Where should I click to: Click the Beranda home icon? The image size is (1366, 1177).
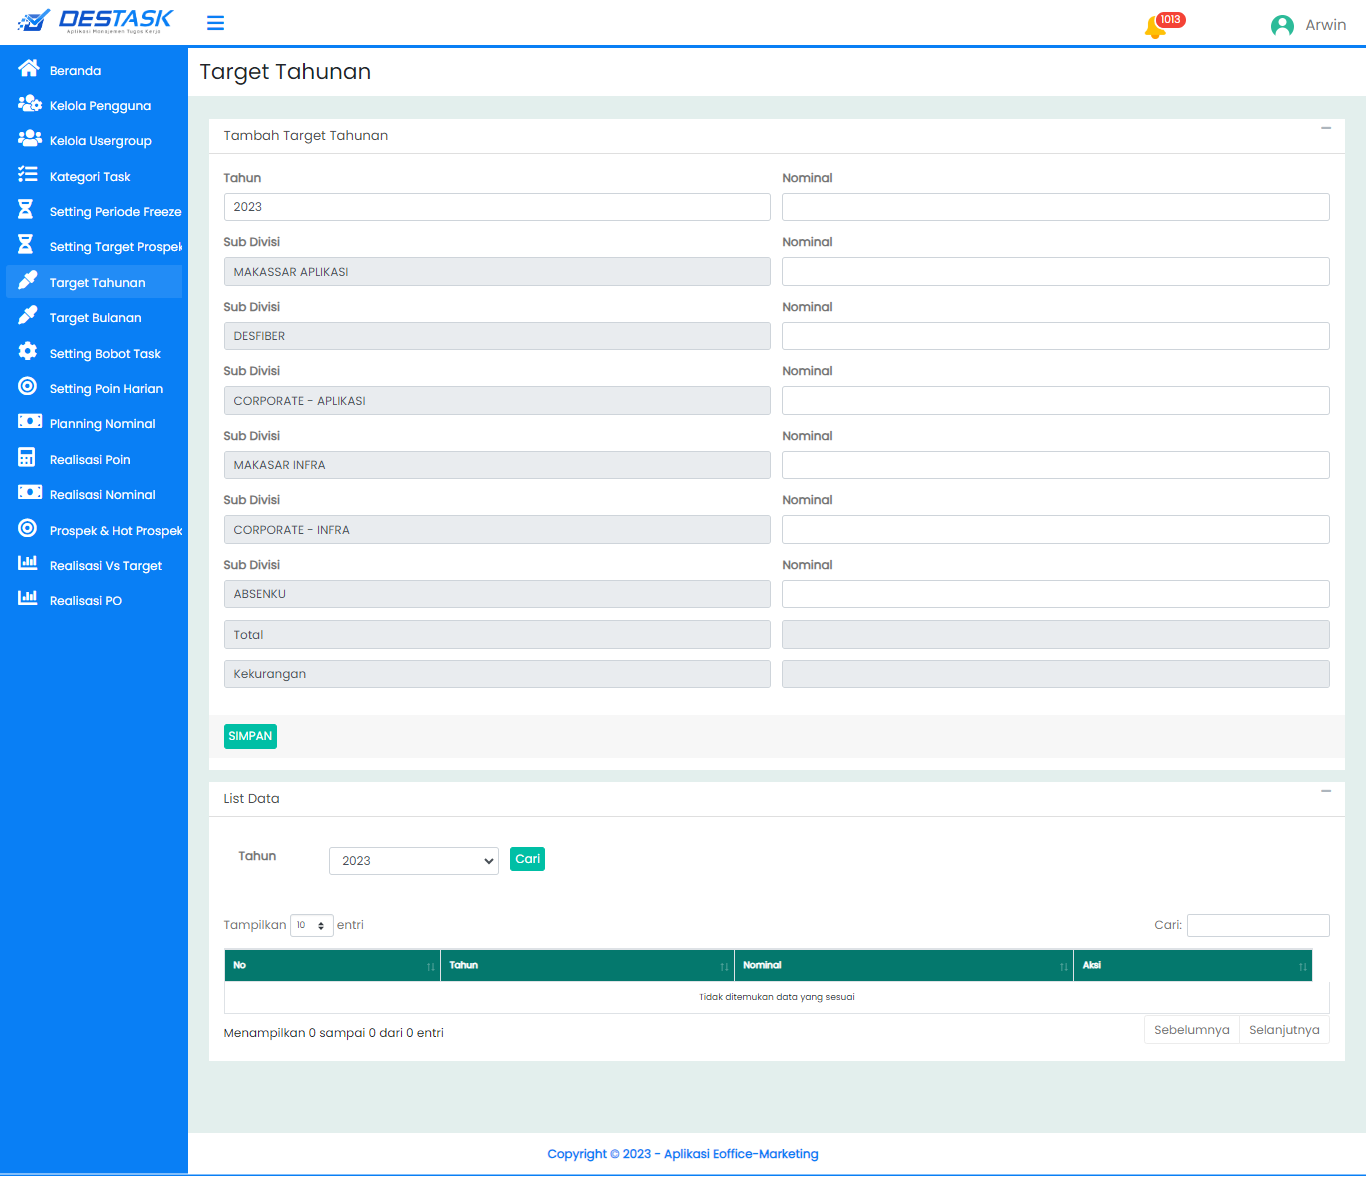click(x=28, y=69)
